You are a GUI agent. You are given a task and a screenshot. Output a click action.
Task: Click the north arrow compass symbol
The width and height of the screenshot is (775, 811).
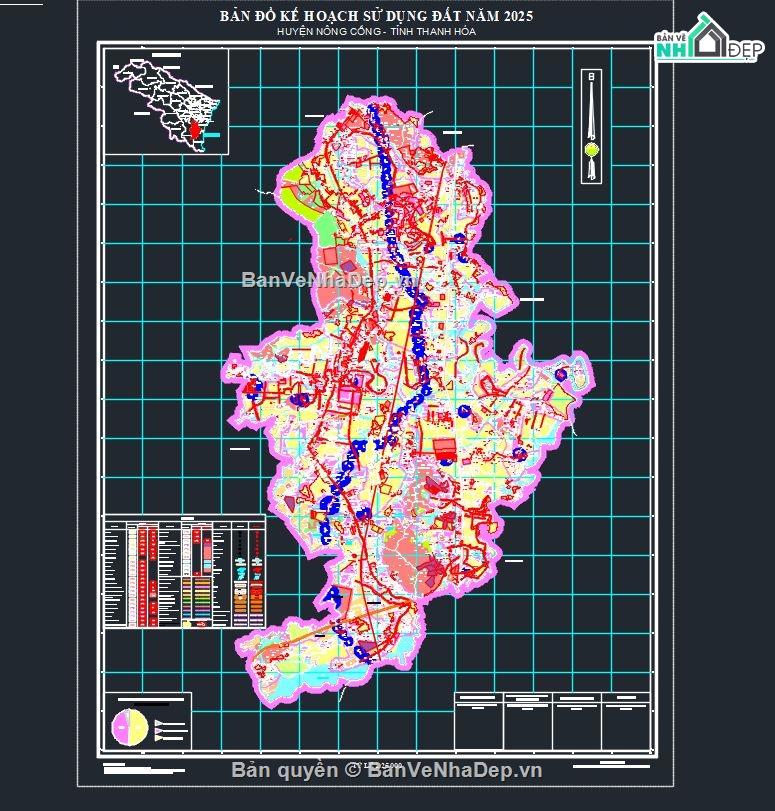[592, 125]
